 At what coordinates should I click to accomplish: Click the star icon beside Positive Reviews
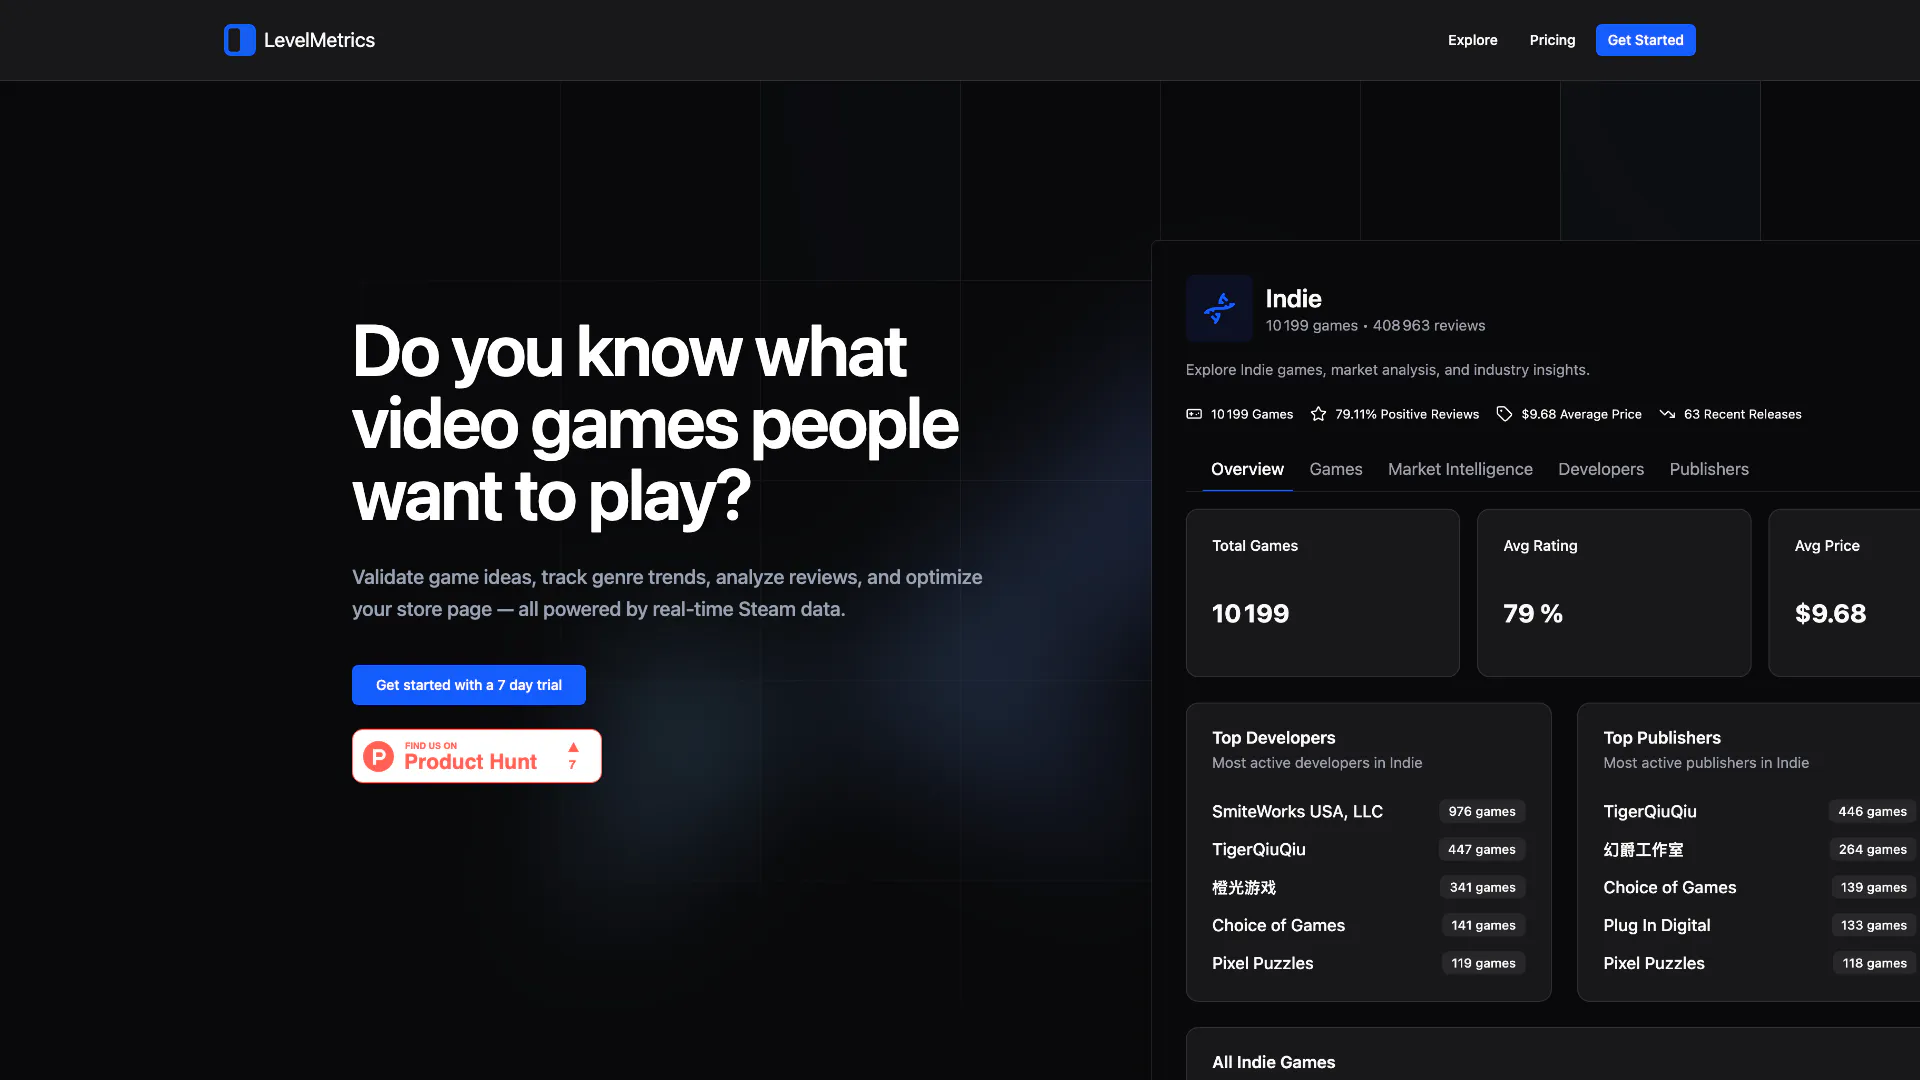click(1318, 414)
